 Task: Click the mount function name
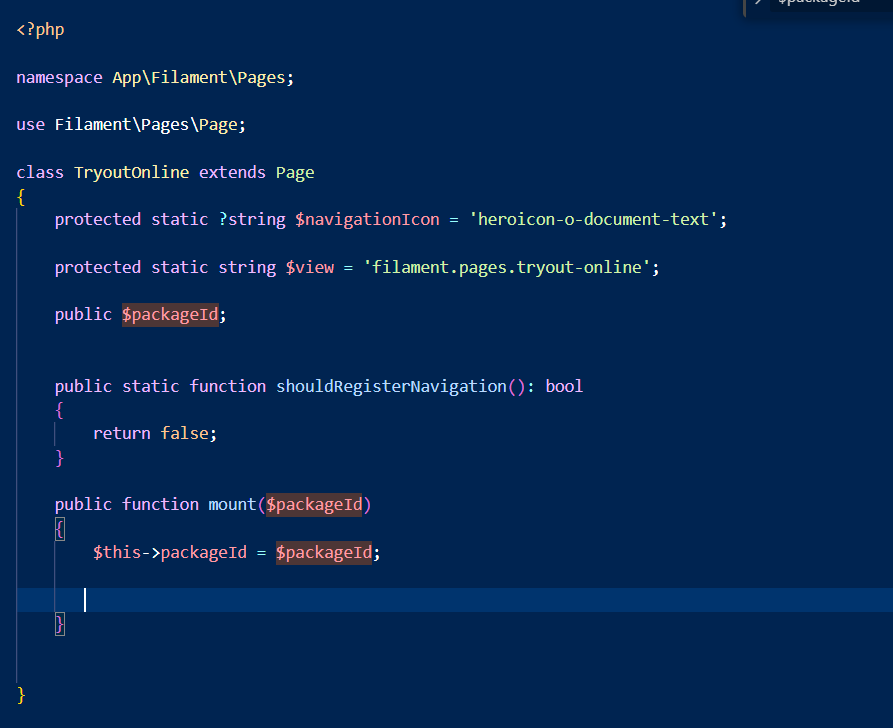point(232,504)
